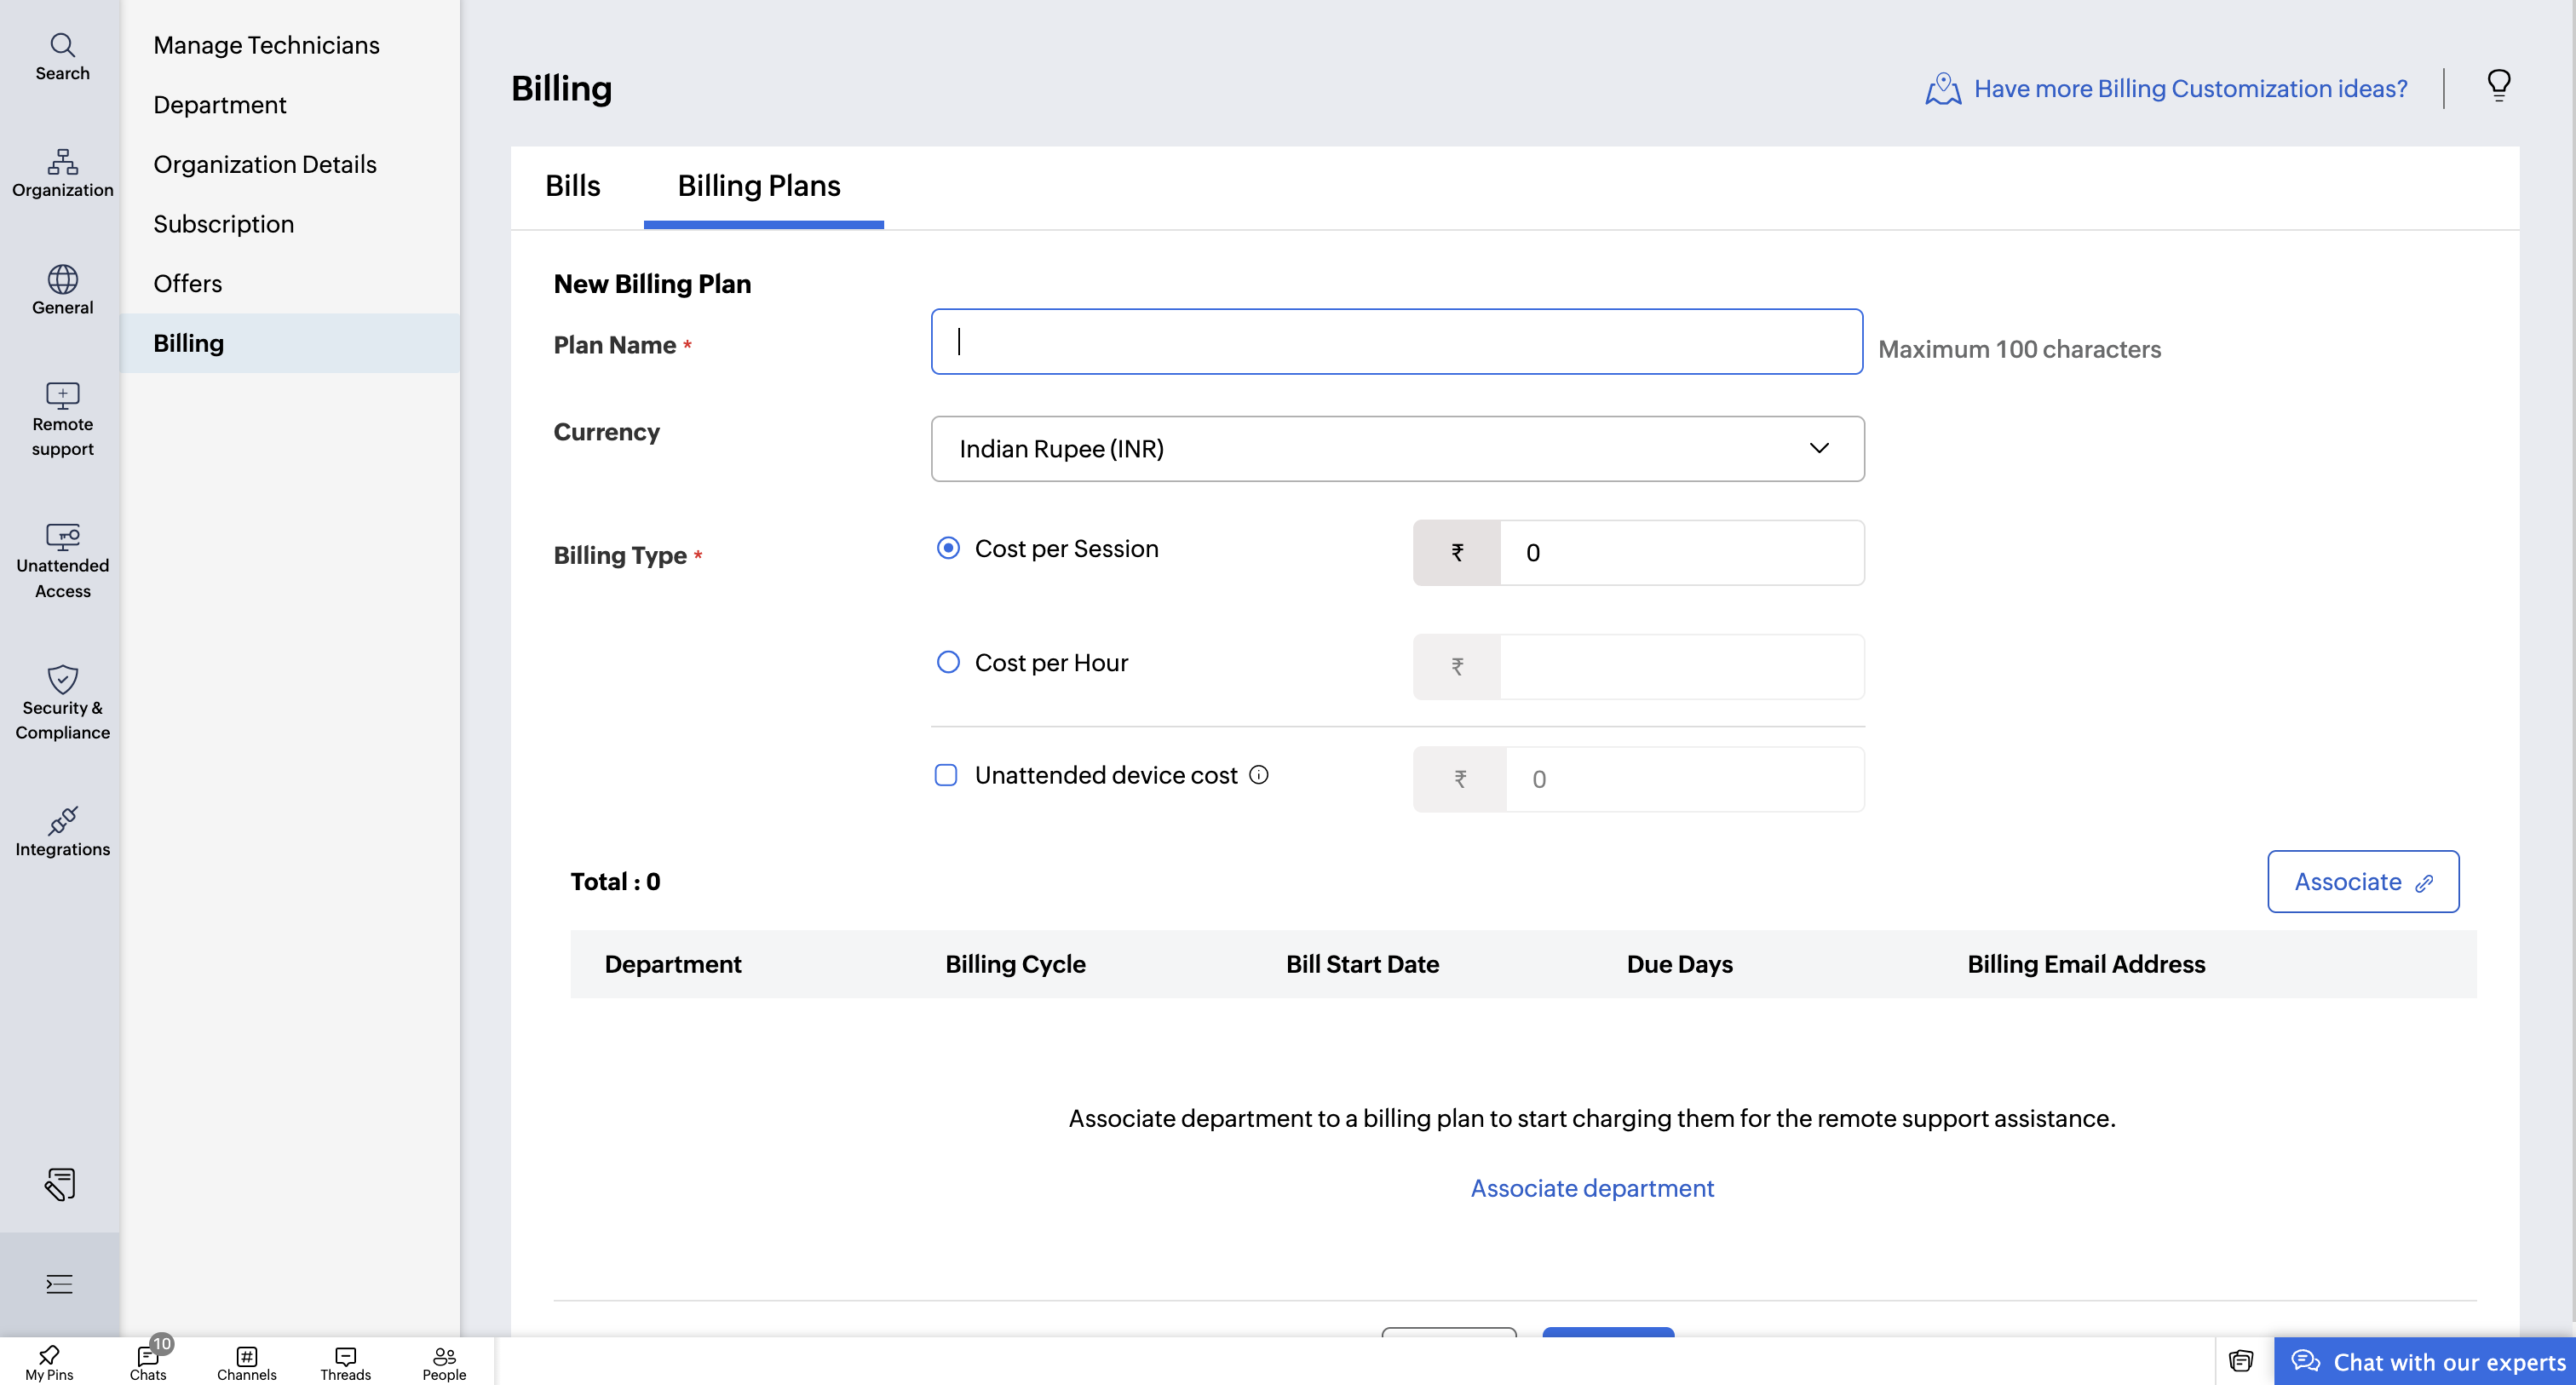Open Chats in bottom bar
Screen dimensions: 2576x1385
click(148, 1362)
